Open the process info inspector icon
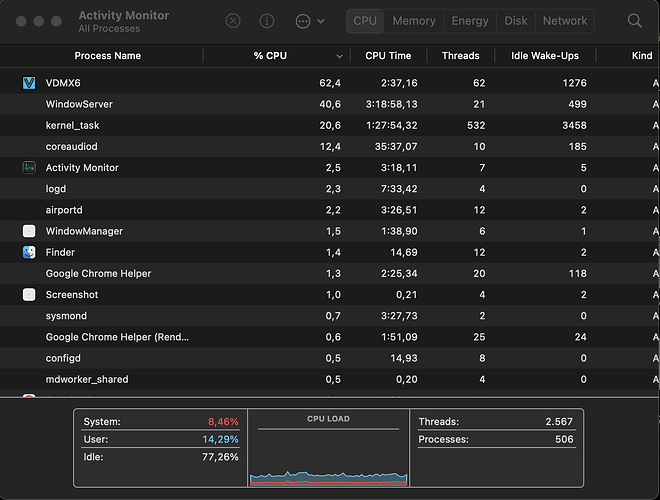660x500 pixels. click(x=267, y=21)
